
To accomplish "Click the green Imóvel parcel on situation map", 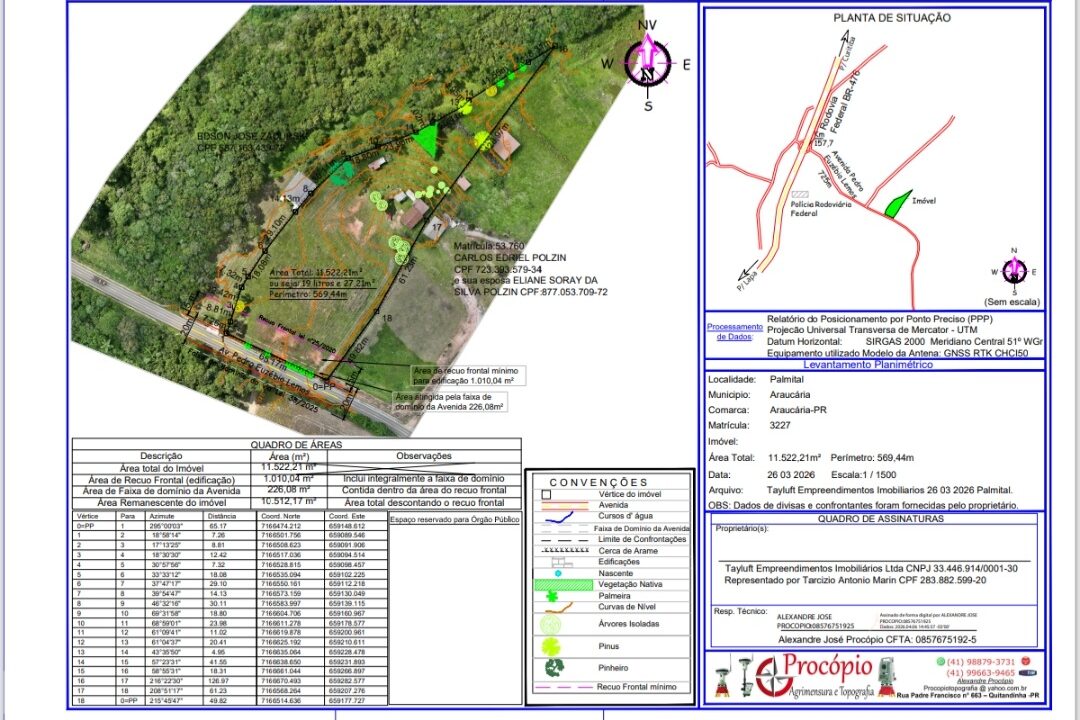I will pyautogui.click(x=897, y=205).
